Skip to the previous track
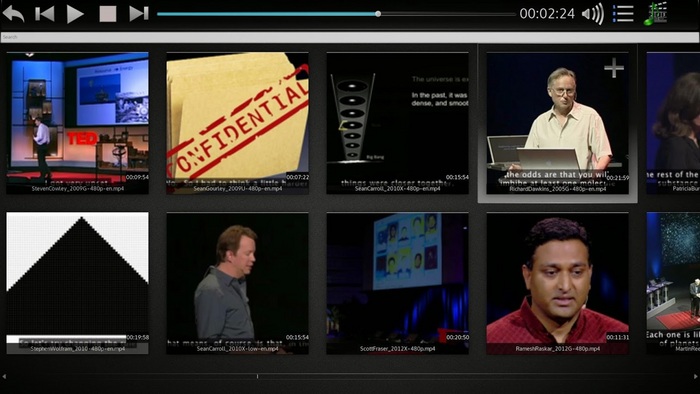 45,14
